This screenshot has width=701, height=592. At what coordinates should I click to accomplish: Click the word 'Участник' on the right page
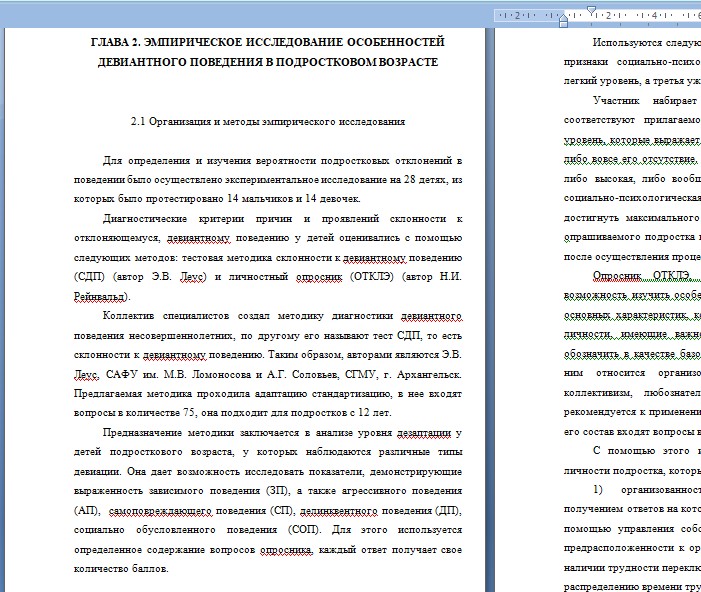(x=616, y=101)
